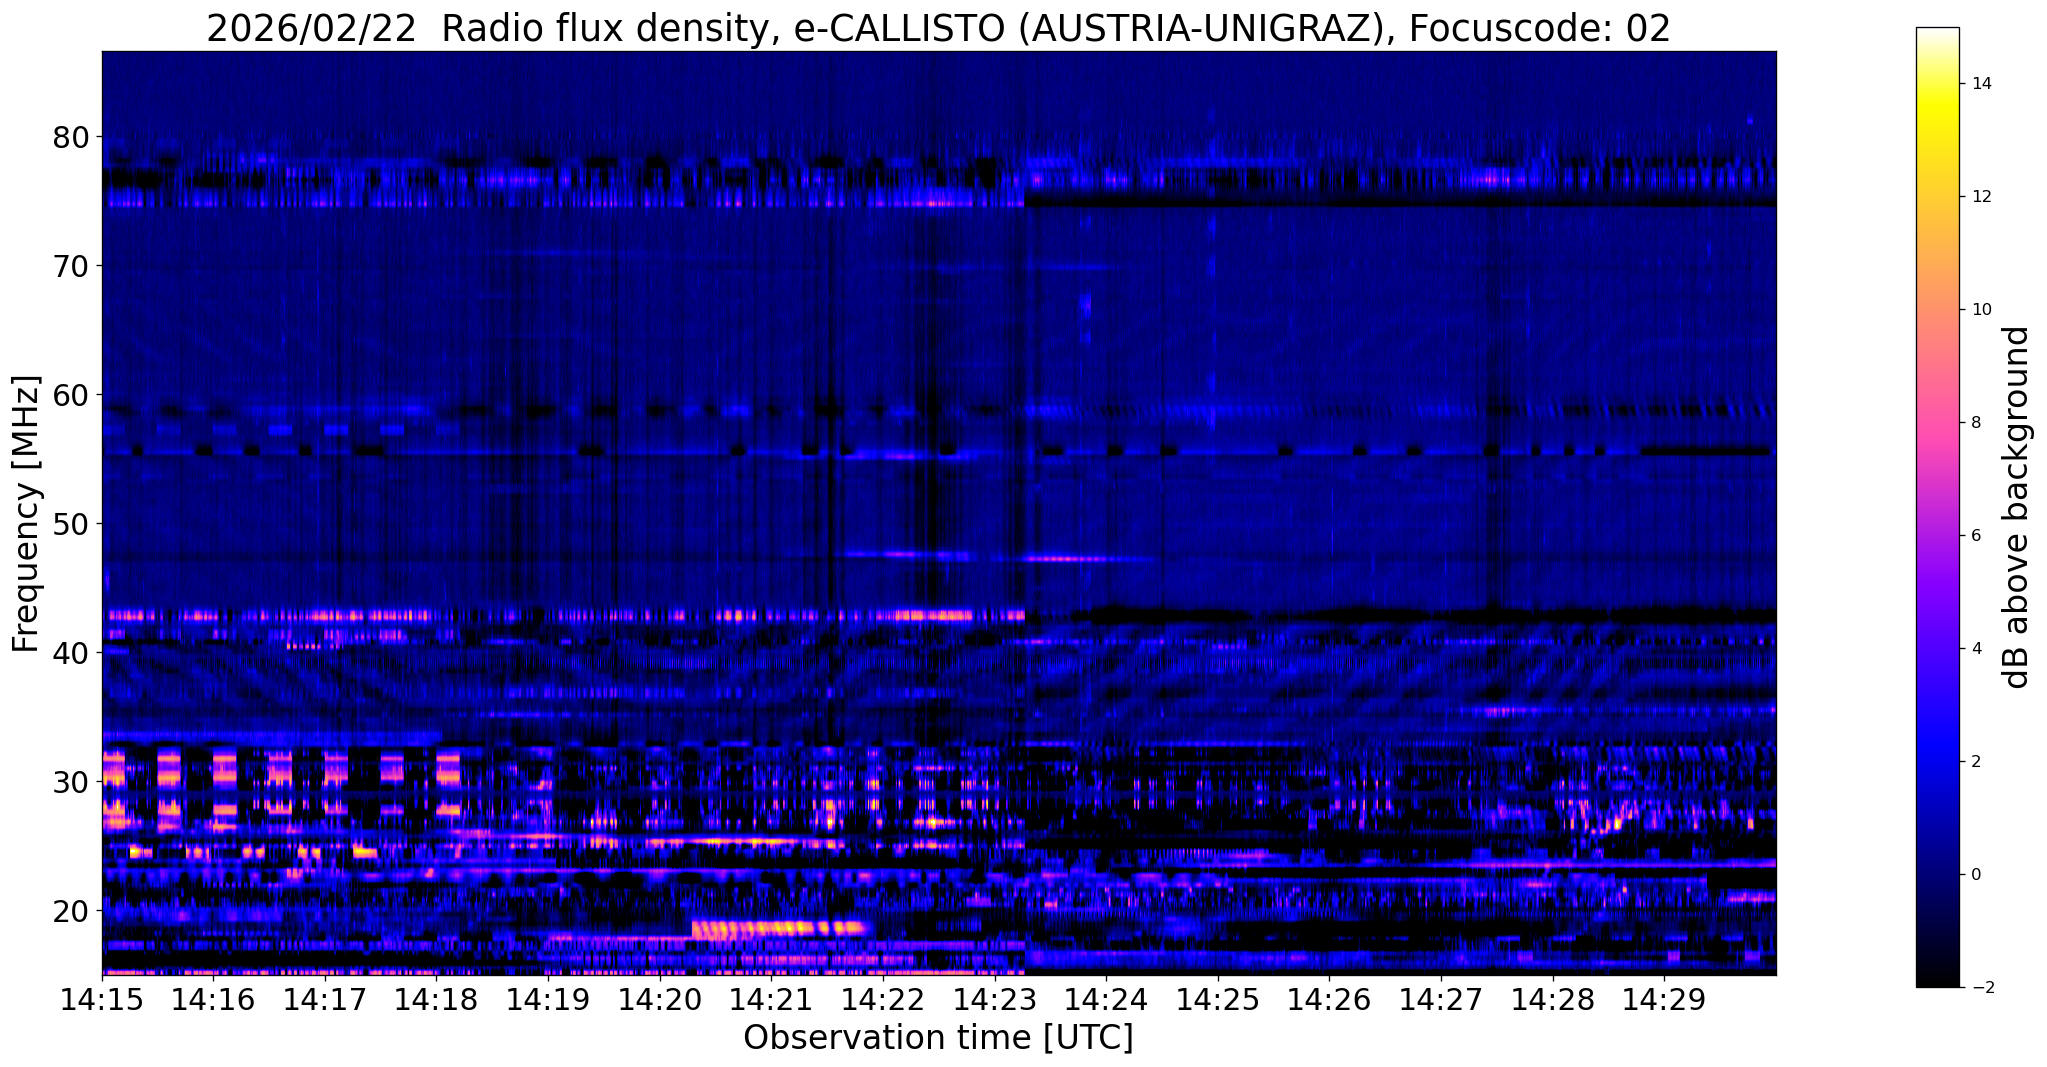2047x1067 pixels.
Task: Click the 'dB above background' colorbar label
Action: pyautogui.click(x=2017, y=507)
